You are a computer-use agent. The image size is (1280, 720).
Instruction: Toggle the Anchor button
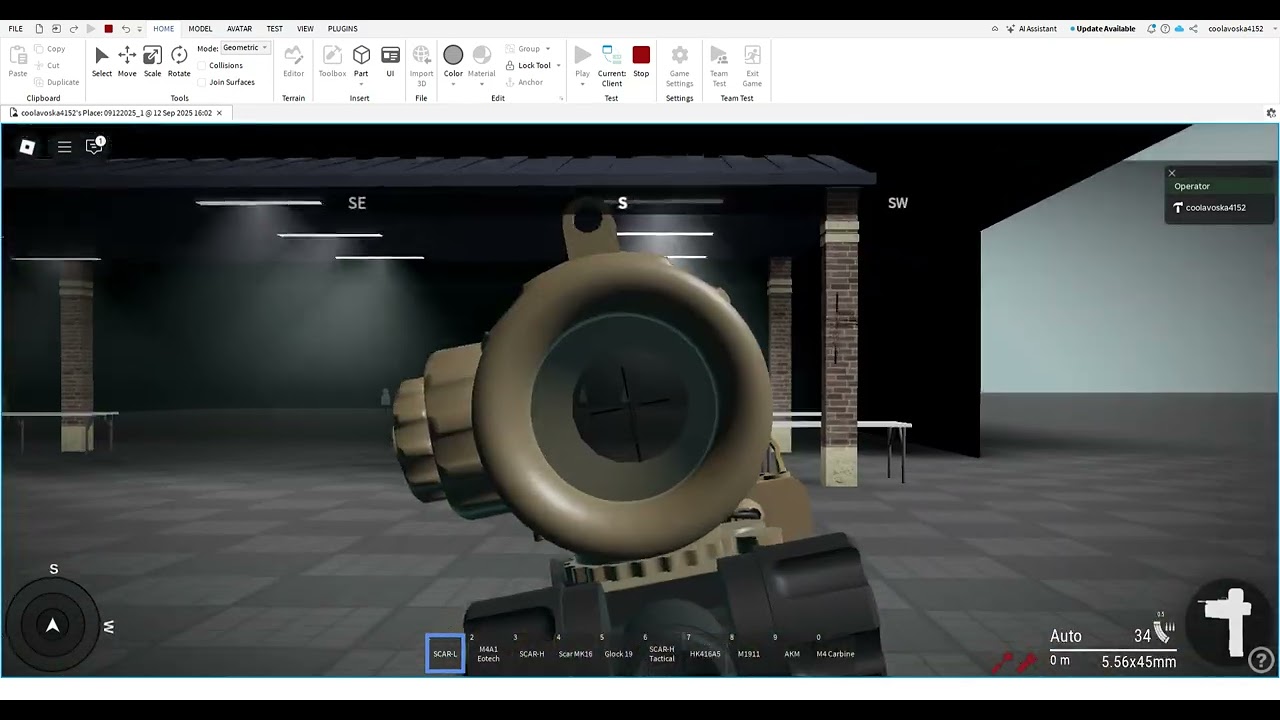(x=524, y=82)
